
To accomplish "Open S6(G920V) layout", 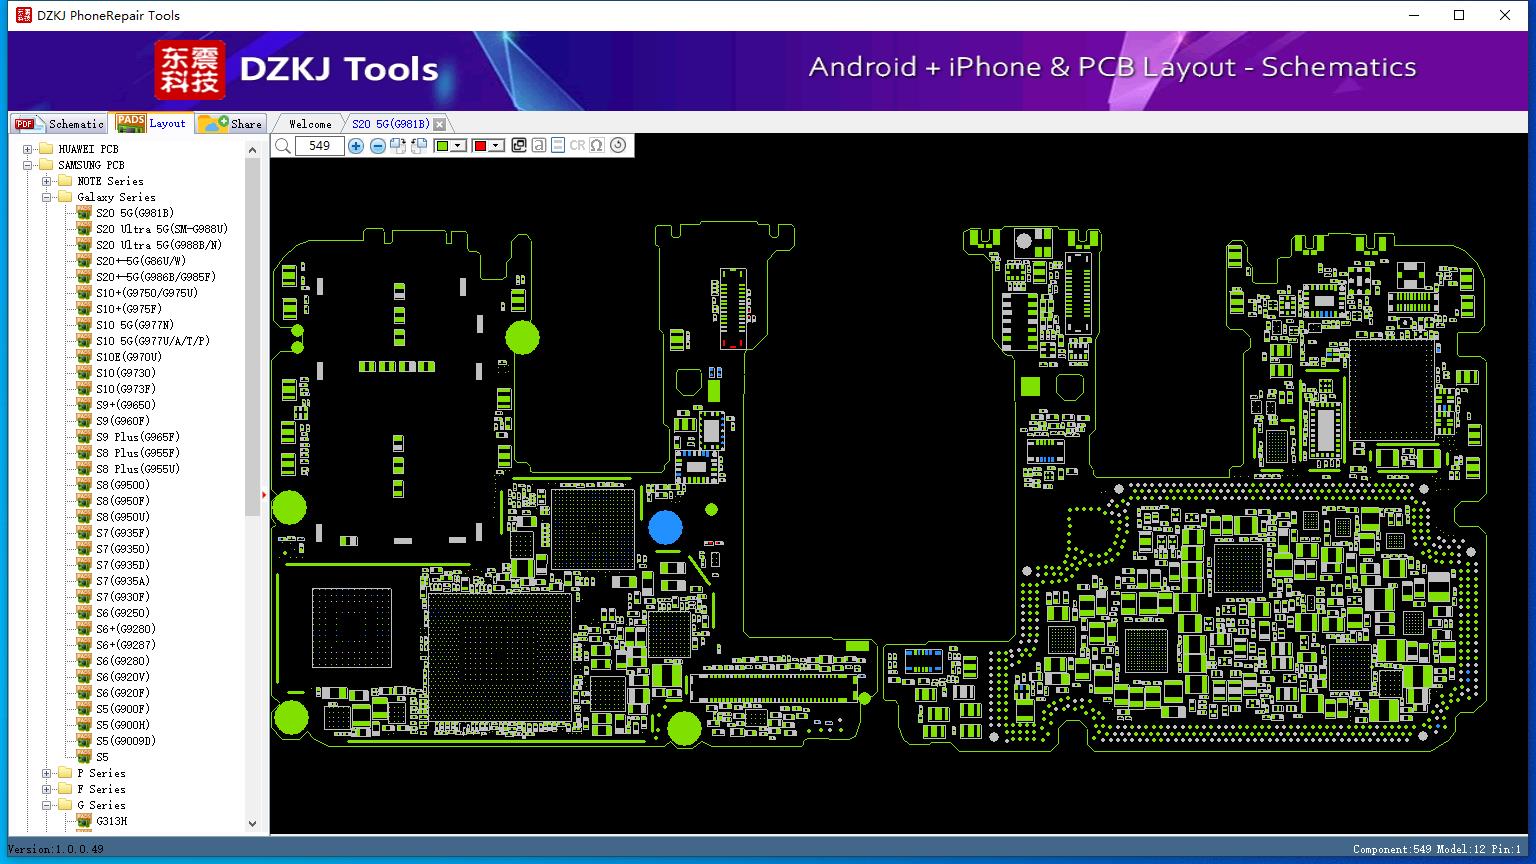I will (x=123, y=677).
